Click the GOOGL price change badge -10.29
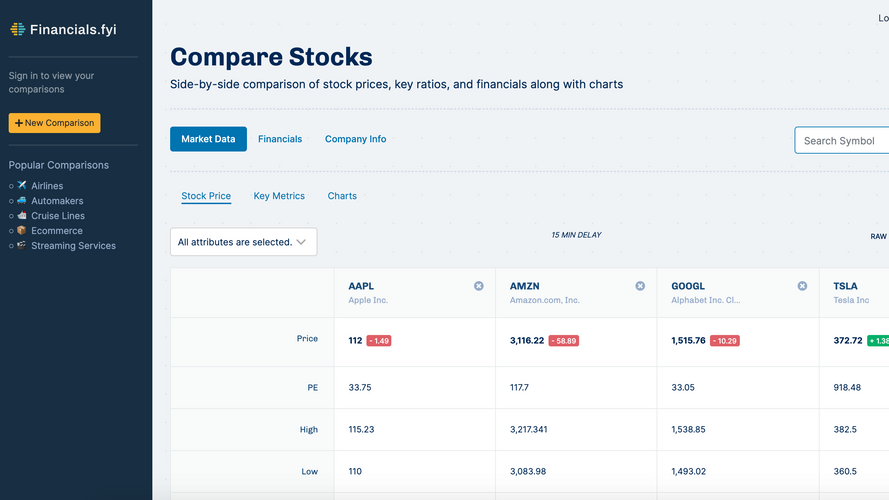Image resolution: width=889 pixels, height=500 pixels. click(x=725, y=341)
